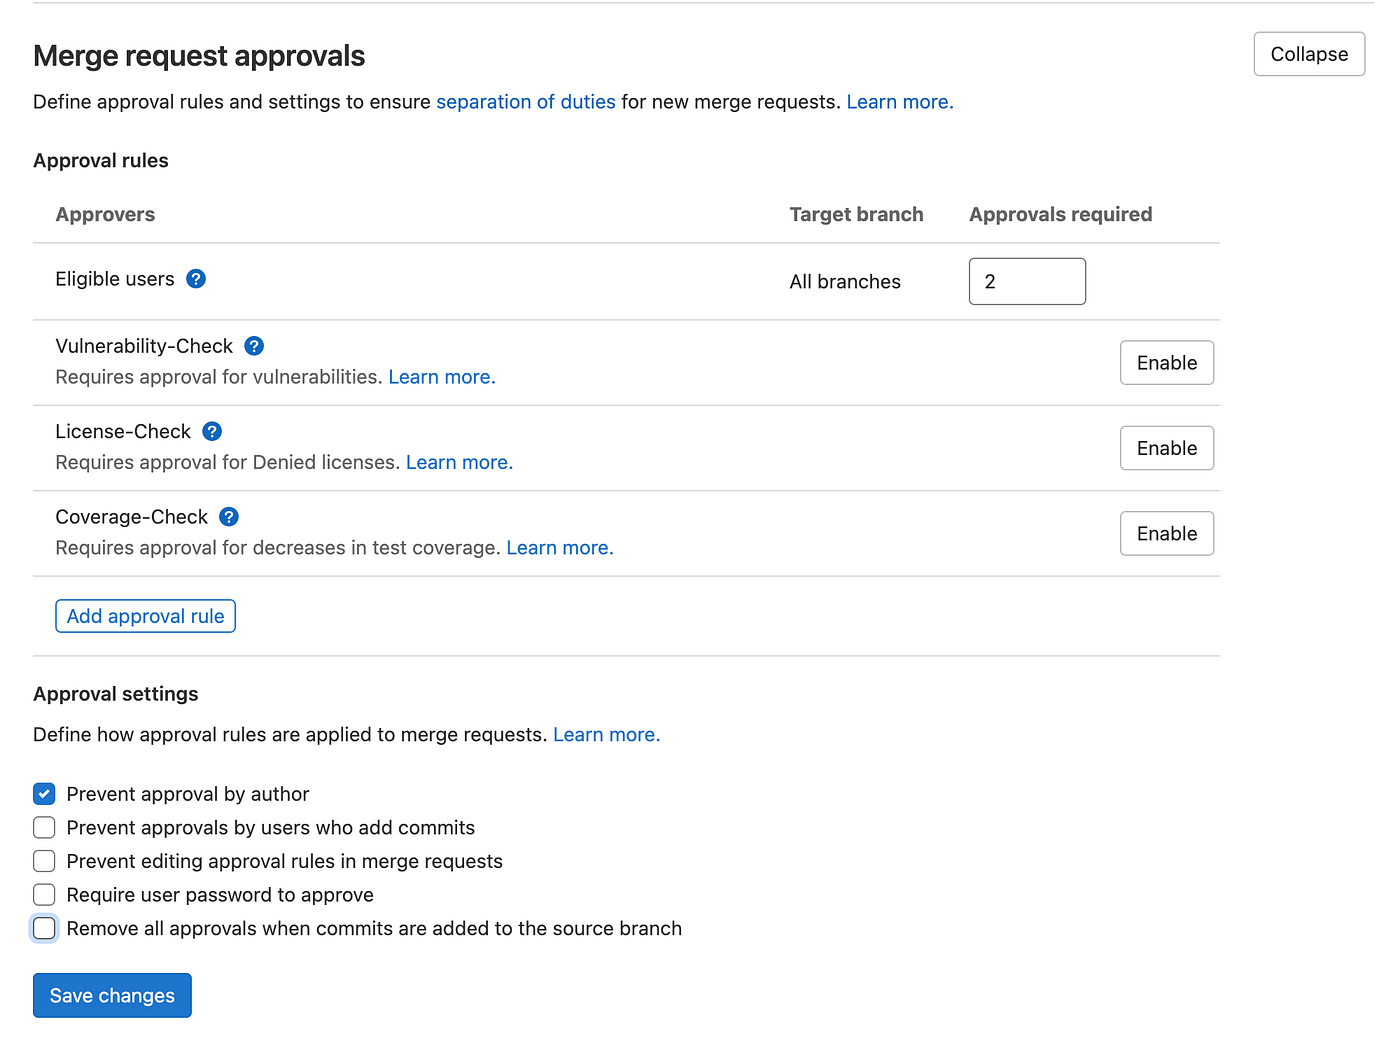Uncheck Prevent approval by author
This screenshot has height=1043, width=1400.
click(x=44, y=793)
